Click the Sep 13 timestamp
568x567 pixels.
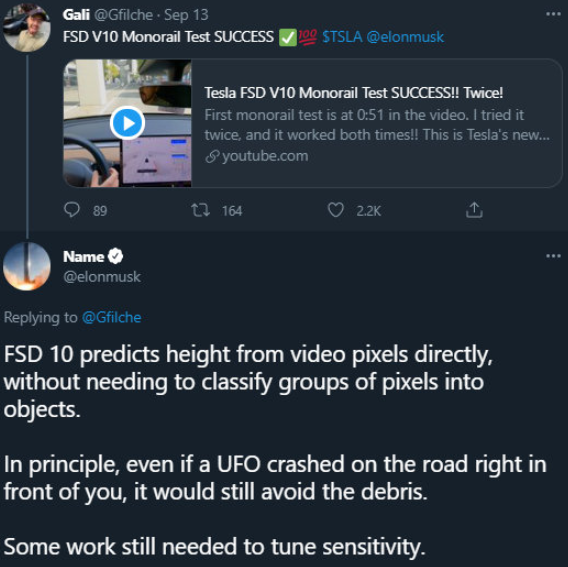(186, 15)
